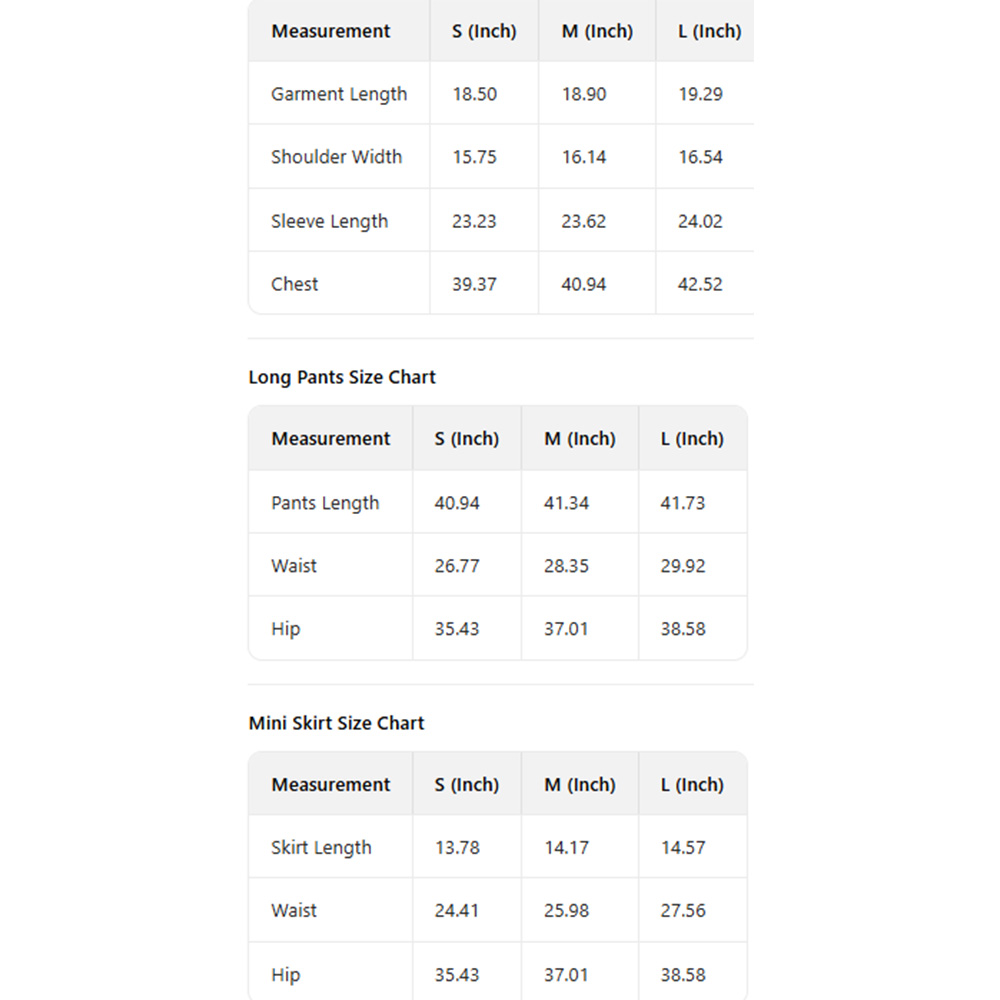Click pants Waist small value 26.77
The image size is (1000, 1000).
(457, 566)
